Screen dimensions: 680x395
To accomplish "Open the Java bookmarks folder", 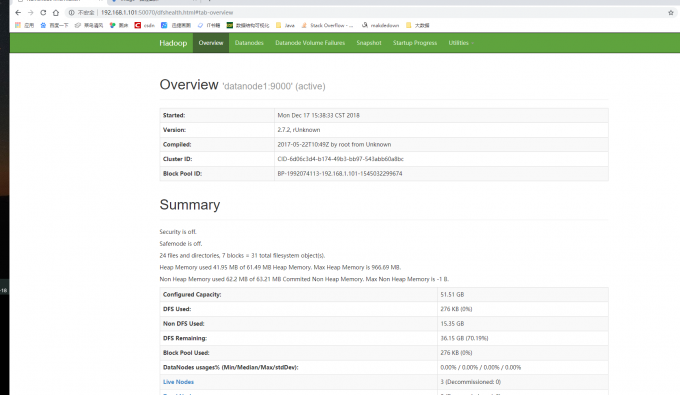I will [x=285, y=25].
